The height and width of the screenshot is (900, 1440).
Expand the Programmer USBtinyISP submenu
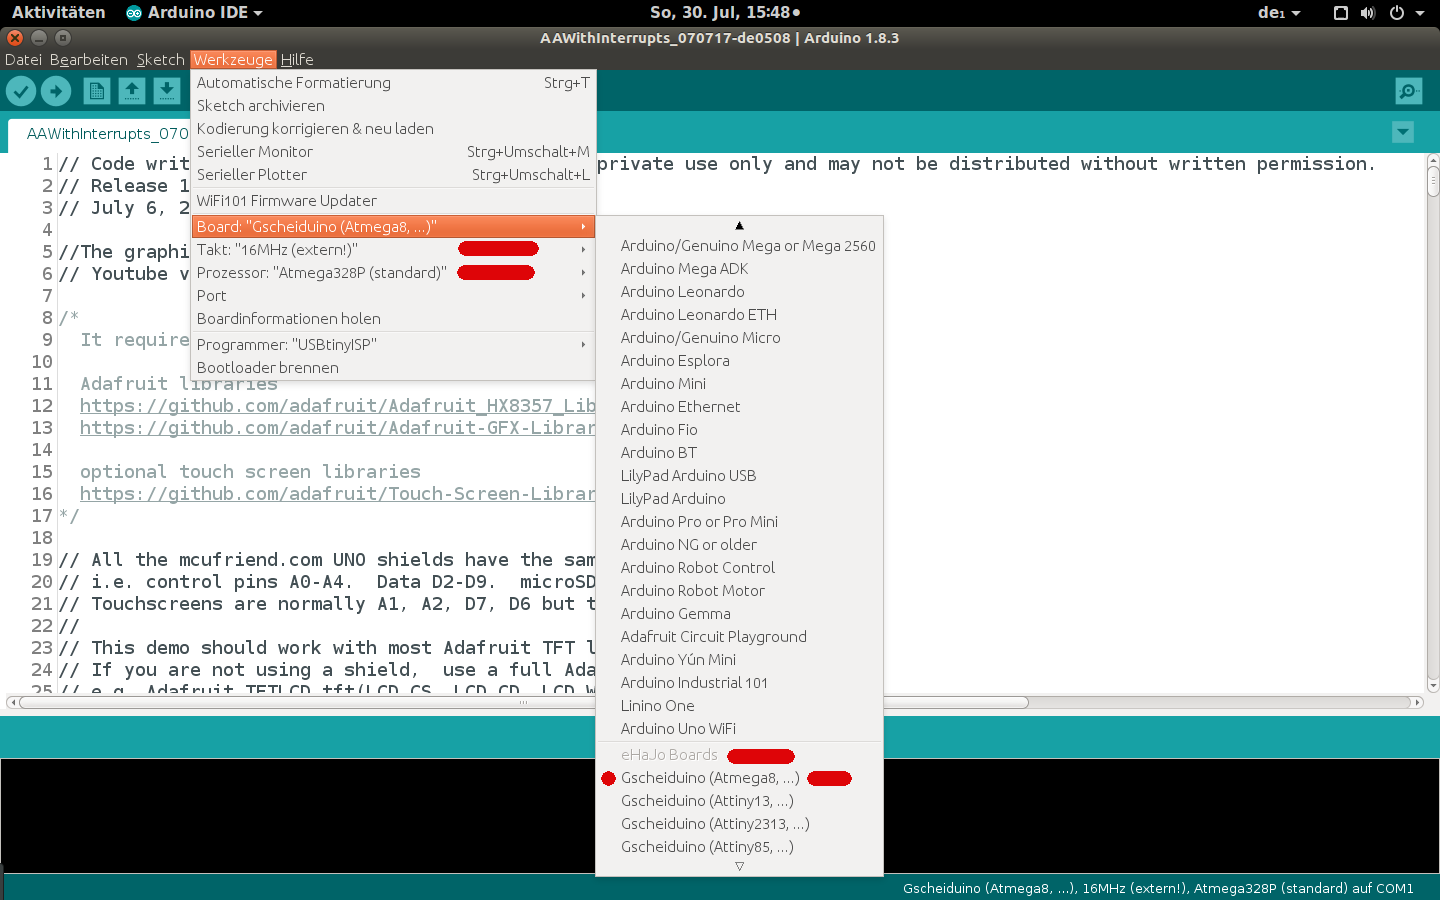(393, 345)
